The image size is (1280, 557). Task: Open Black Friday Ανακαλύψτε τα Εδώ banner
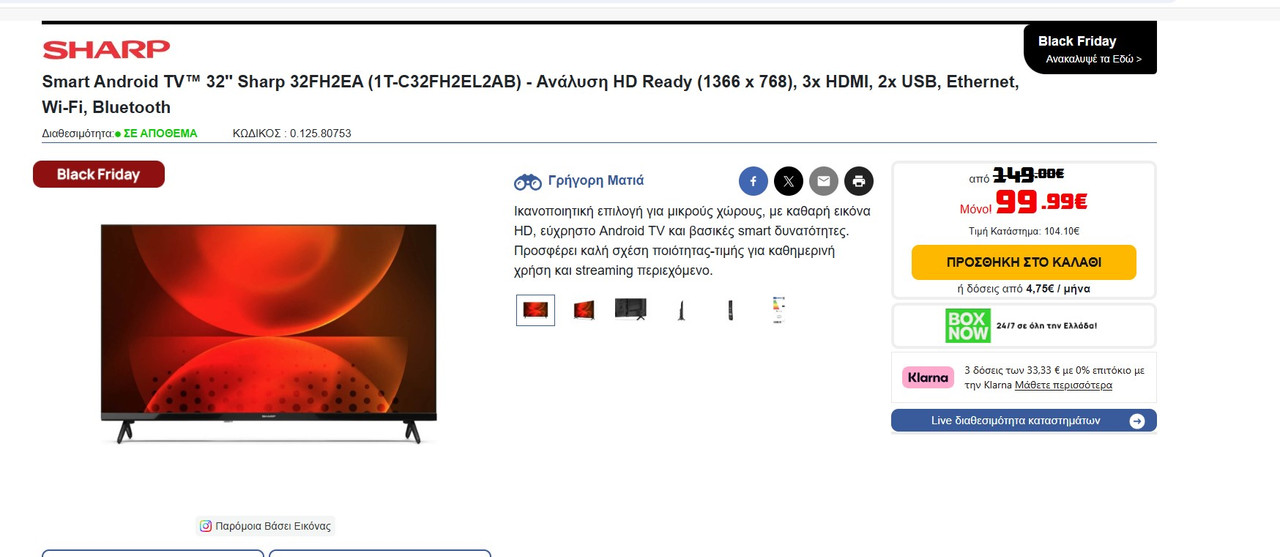1091,49
